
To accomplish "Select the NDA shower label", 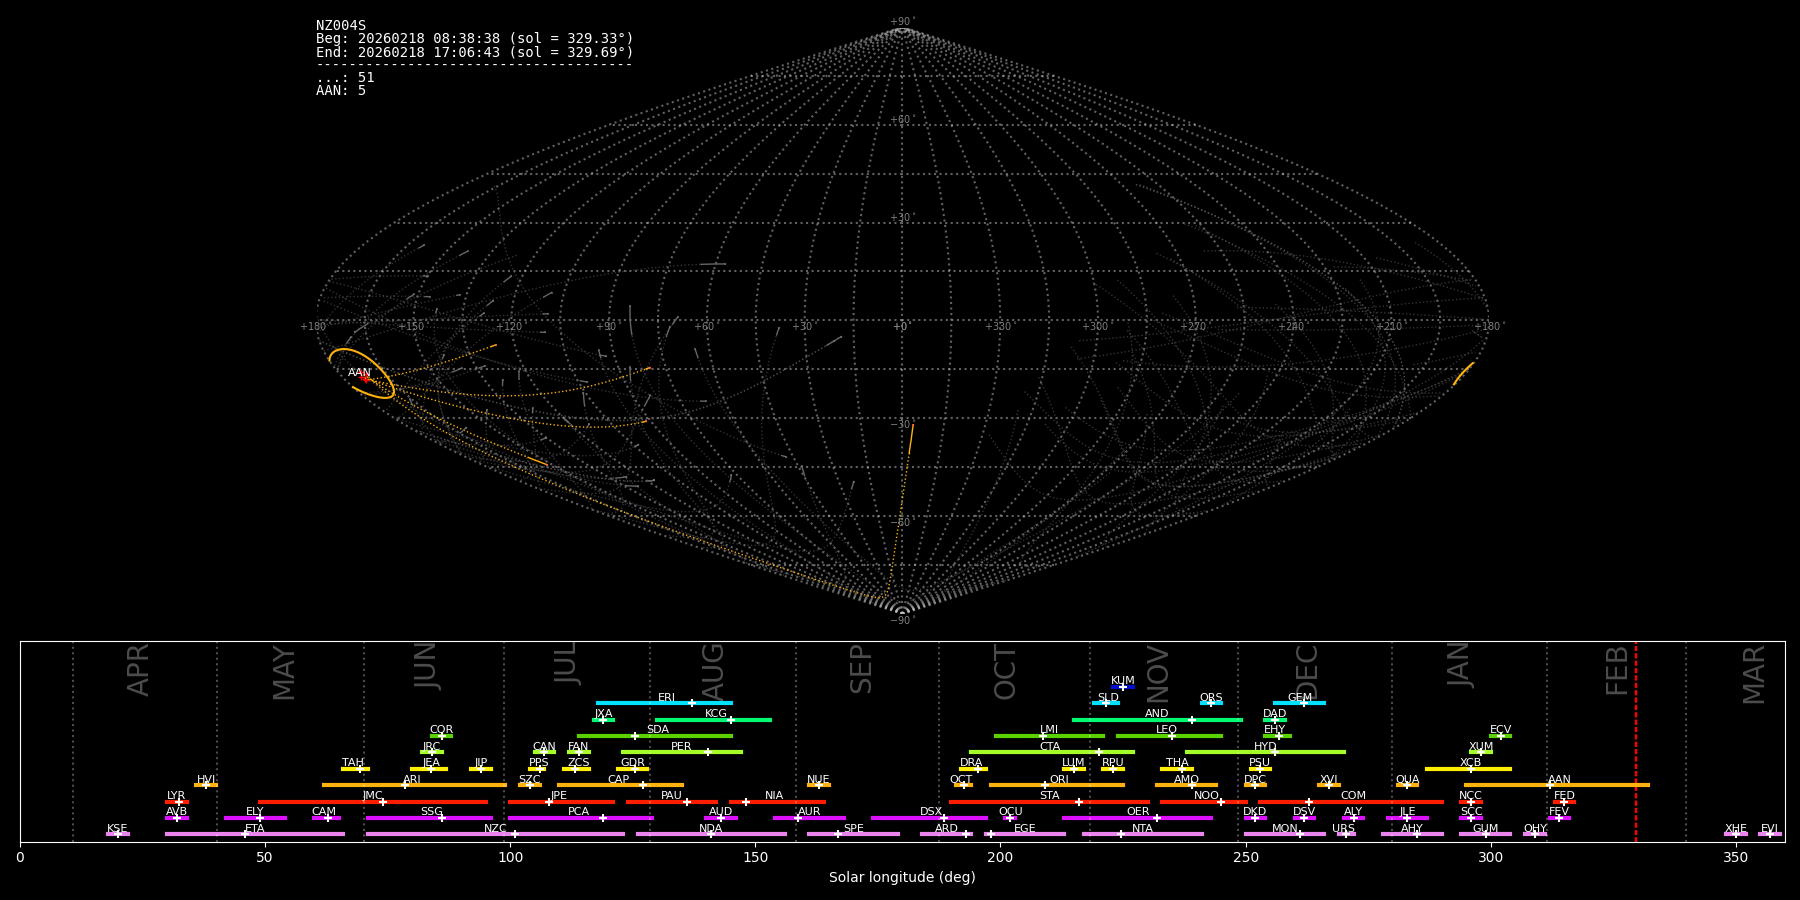I will pos(711,829).
